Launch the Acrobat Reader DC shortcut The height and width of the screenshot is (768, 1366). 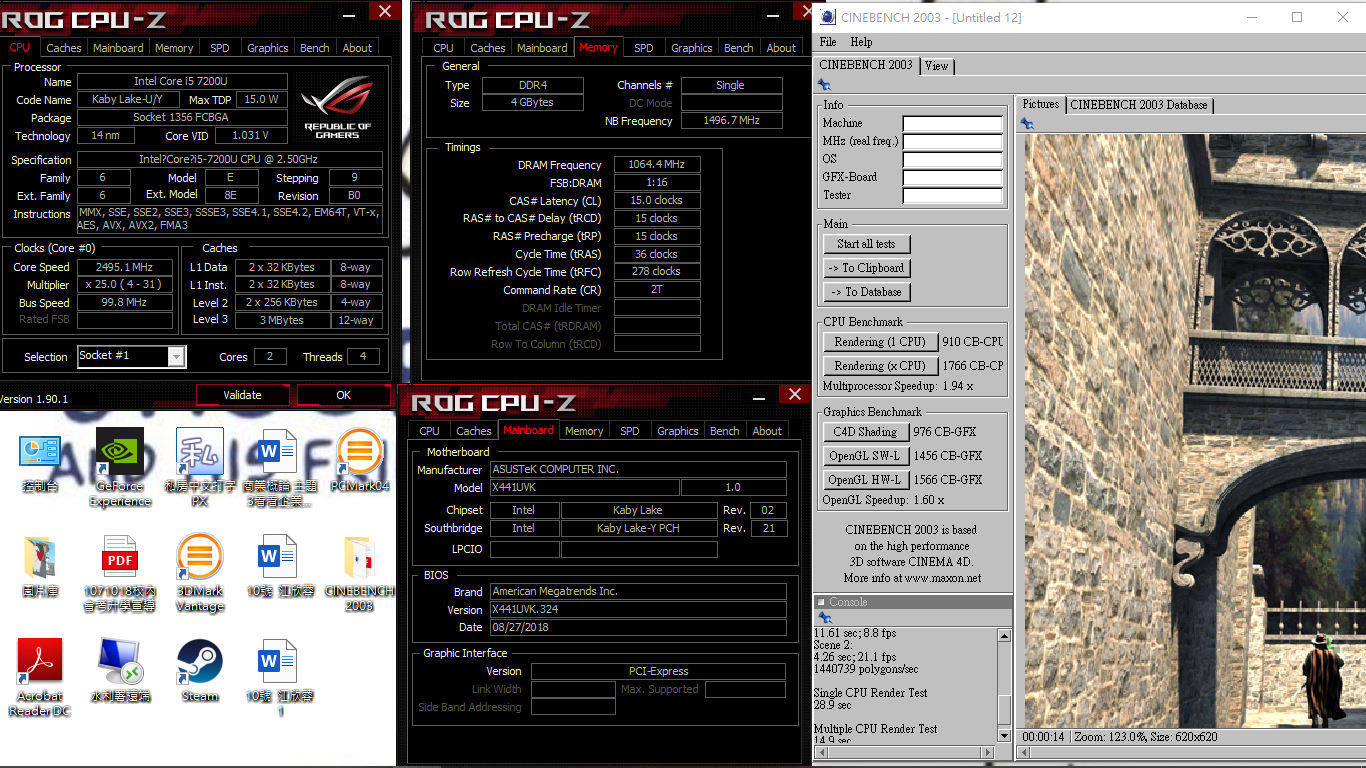point(40,678)
